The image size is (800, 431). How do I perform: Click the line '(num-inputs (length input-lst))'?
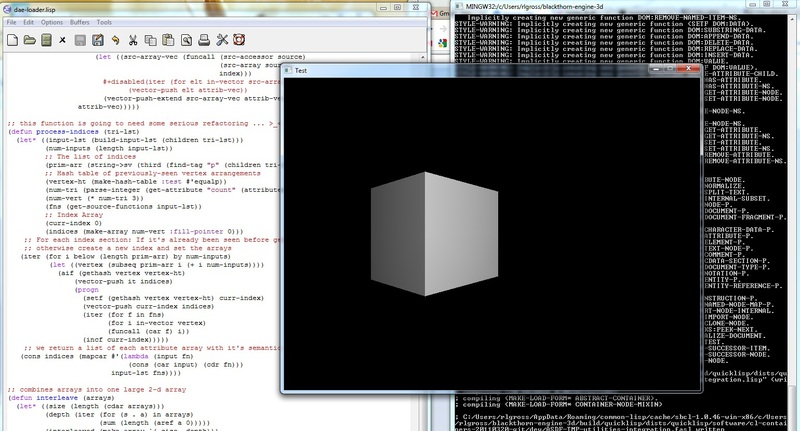109,148
